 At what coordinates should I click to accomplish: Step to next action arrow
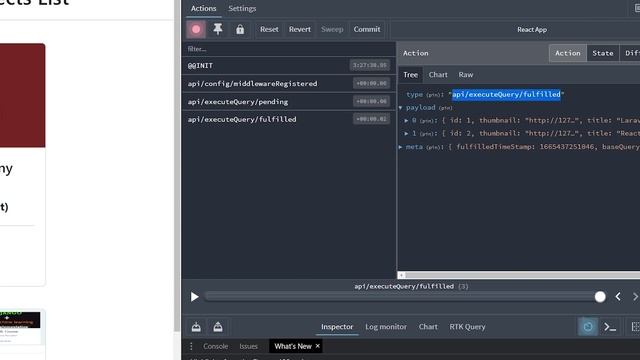coord(635,297)
